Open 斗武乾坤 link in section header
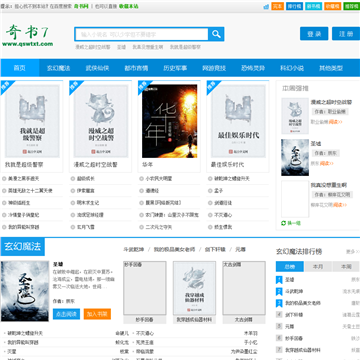 coord(134,249)
